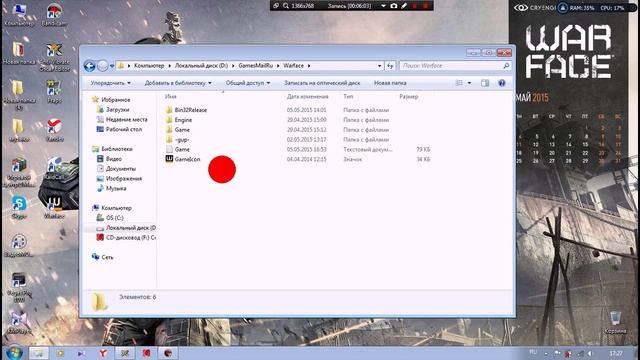This screenshot has width=640, height=360.
Task: Click the Explorer forward navigation arrow
Action: [x=102, y=66]
